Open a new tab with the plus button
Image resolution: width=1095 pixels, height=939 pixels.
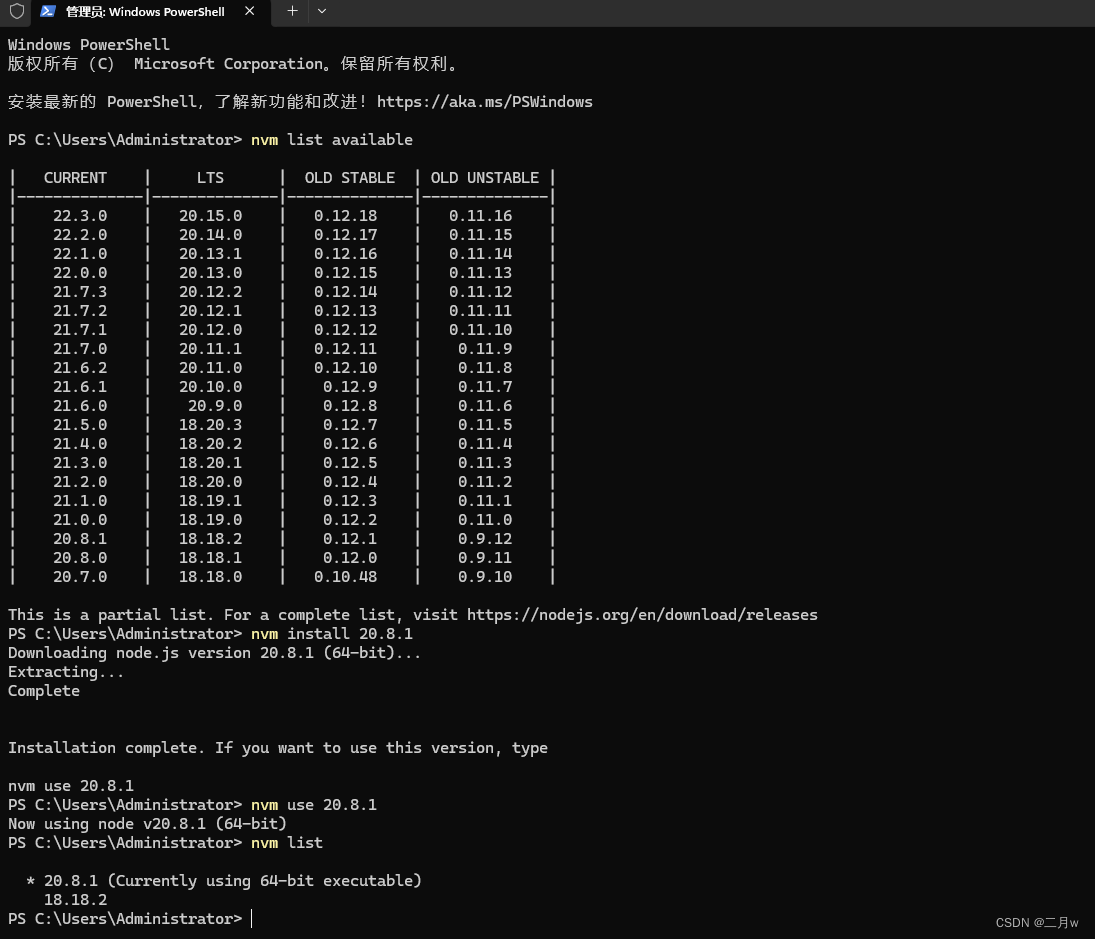(293, 11)
